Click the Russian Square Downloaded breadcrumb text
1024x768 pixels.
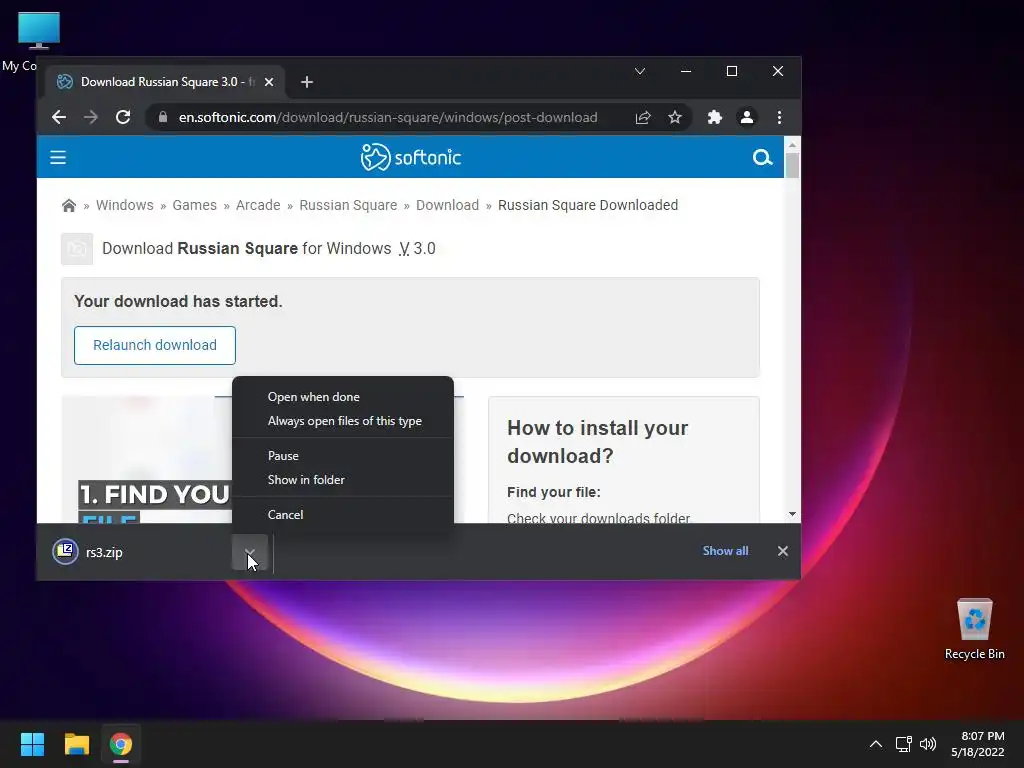(588, 205)
